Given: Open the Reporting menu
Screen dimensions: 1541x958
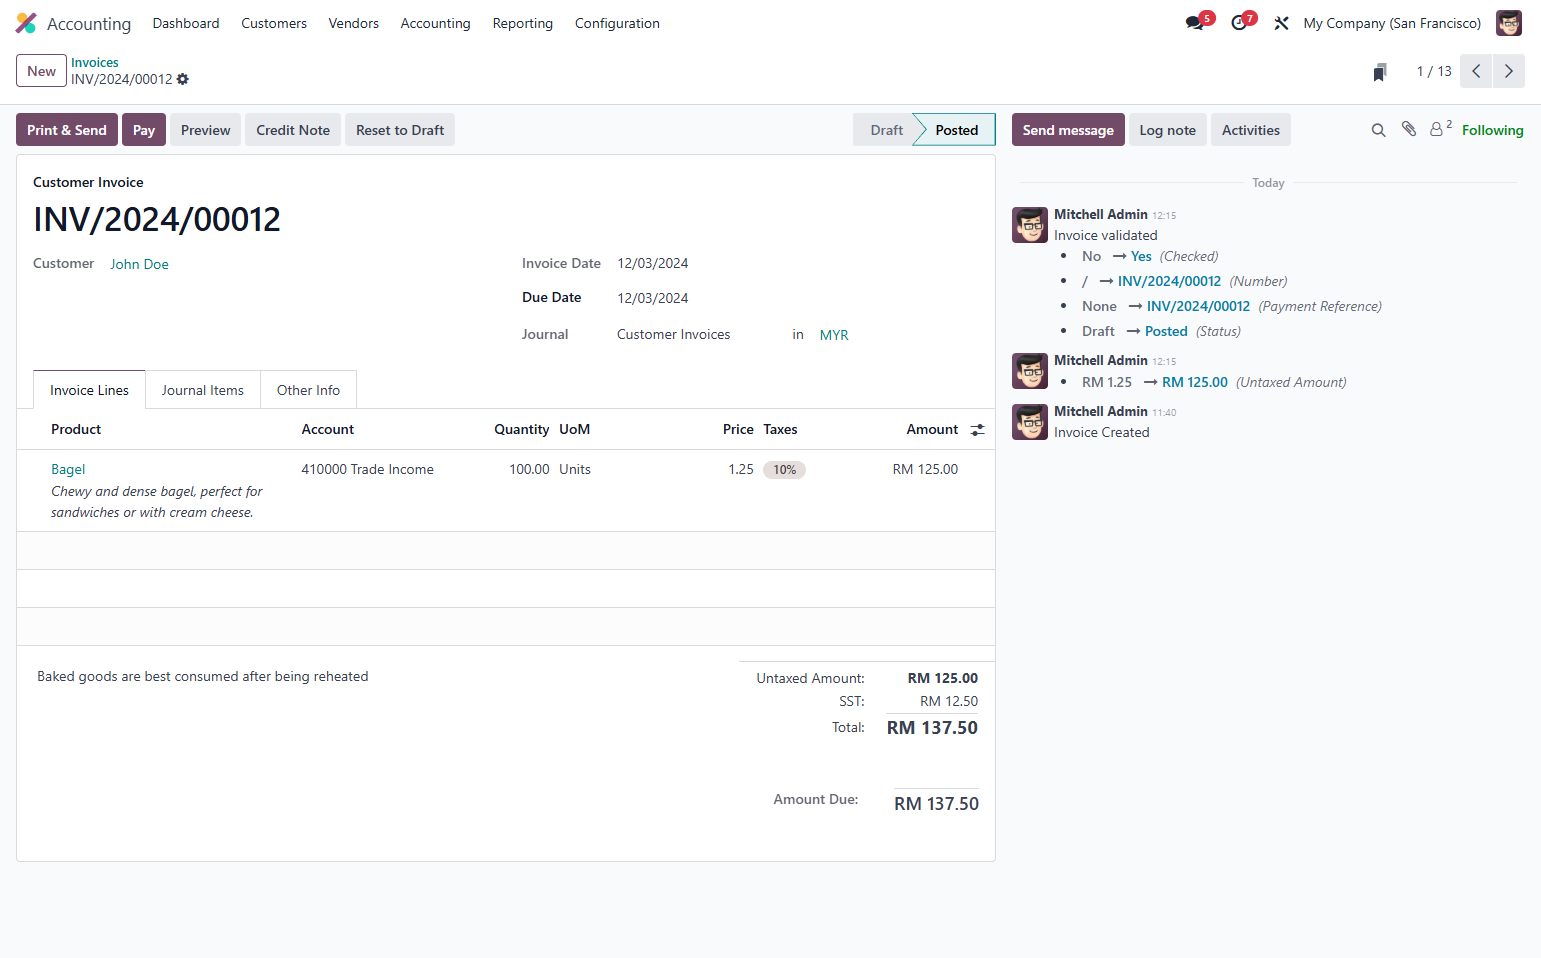Looking at the screenshot, I should tap(523, 23).
